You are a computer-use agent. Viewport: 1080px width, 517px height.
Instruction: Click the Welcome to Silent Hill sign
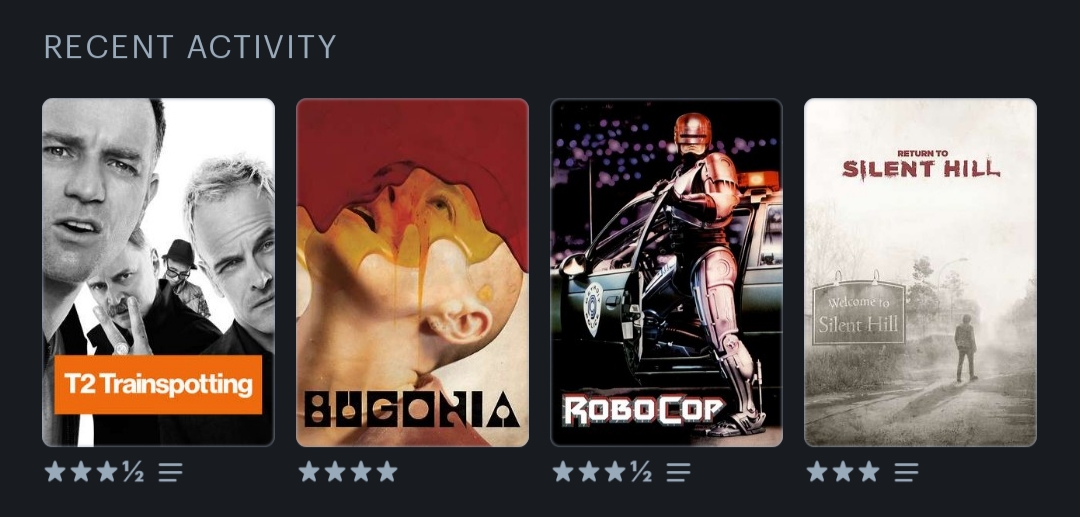coord(859,313)
